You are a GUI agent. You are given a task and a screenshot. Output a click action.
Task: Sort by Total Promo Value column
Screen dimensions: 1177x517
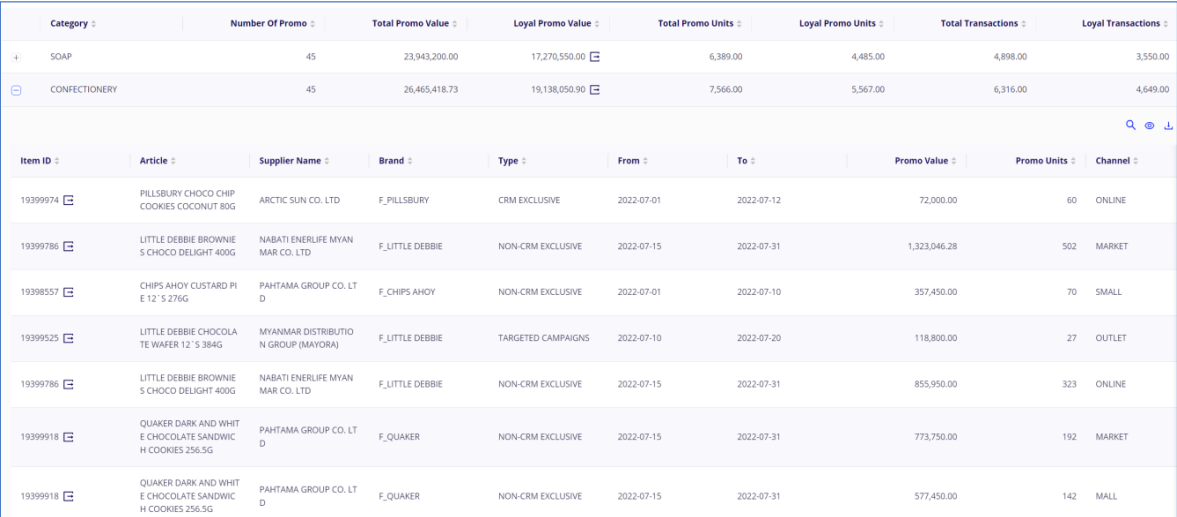point(416,23)
